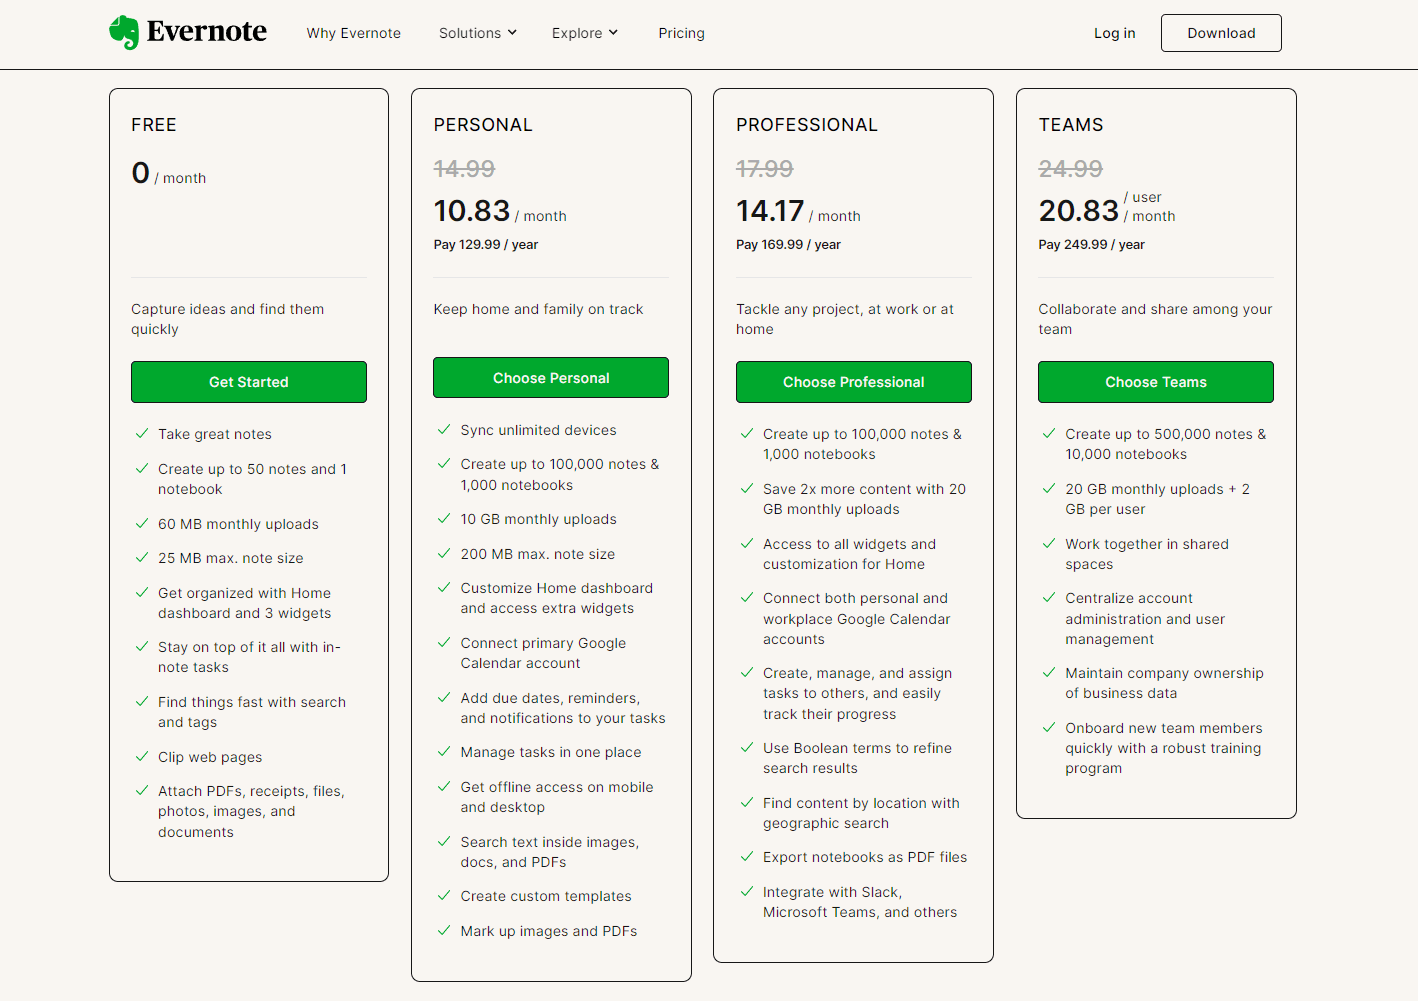Image resolution: width=1418 pixels, height=1001 pixels.
Task: Click 'Find content by location' feature text
Action: tap(861, 813)
